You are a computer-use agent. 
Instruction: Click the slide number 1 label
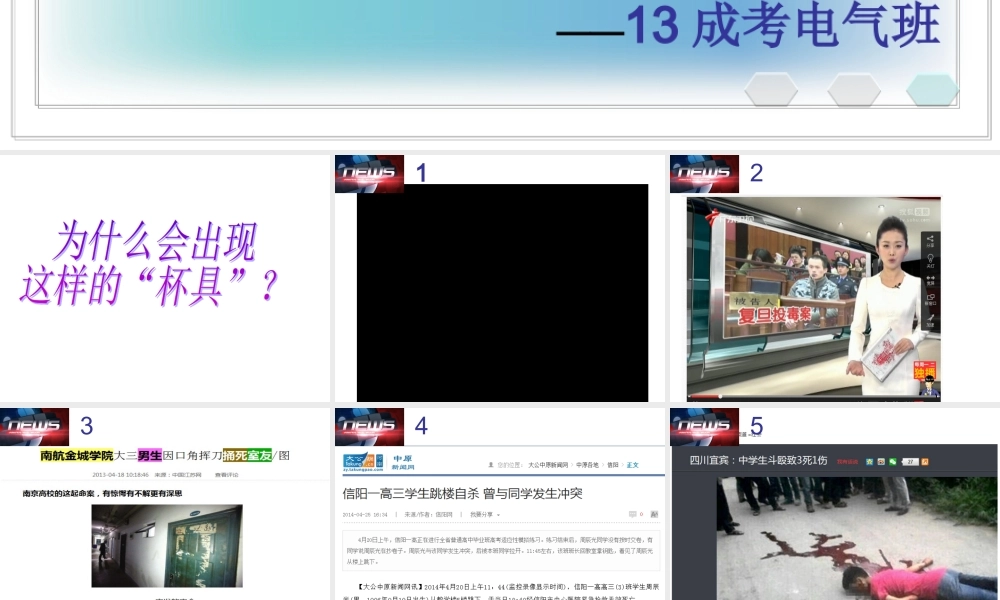click(x=421, y=173)
